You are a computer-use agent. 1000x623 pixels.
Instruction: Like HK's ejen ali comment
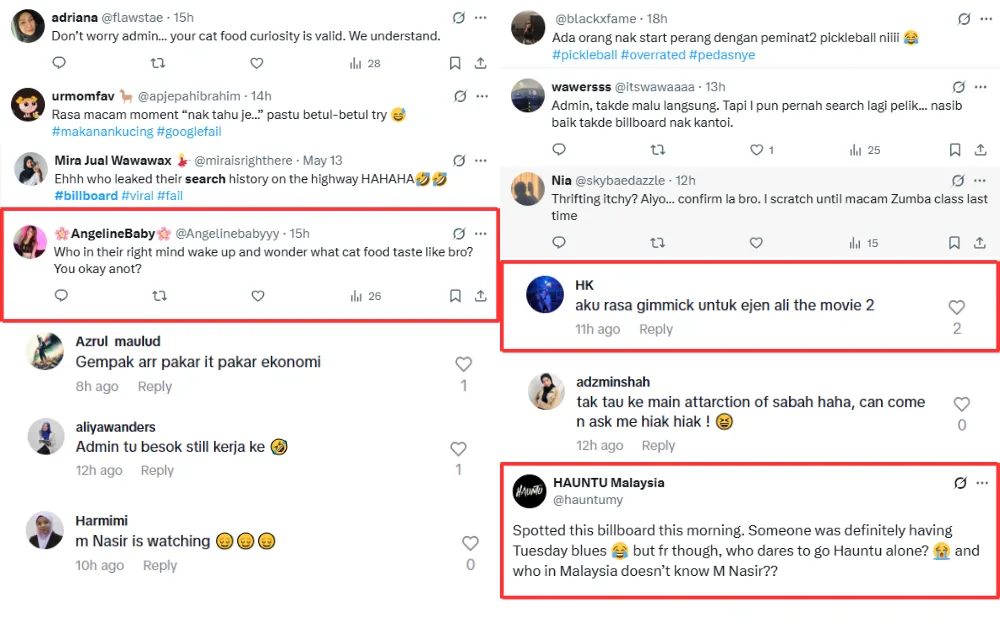[957, 308]
